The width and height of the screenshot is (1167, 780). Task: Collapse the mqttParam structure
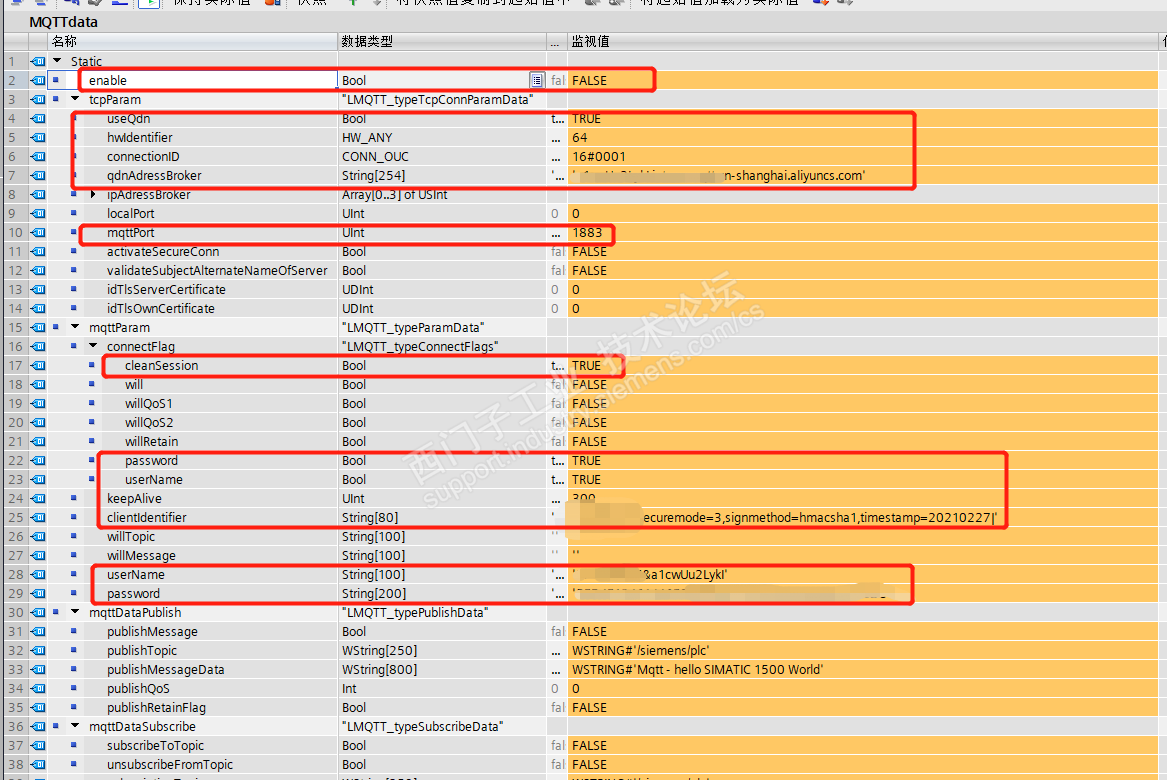[75, 327]
